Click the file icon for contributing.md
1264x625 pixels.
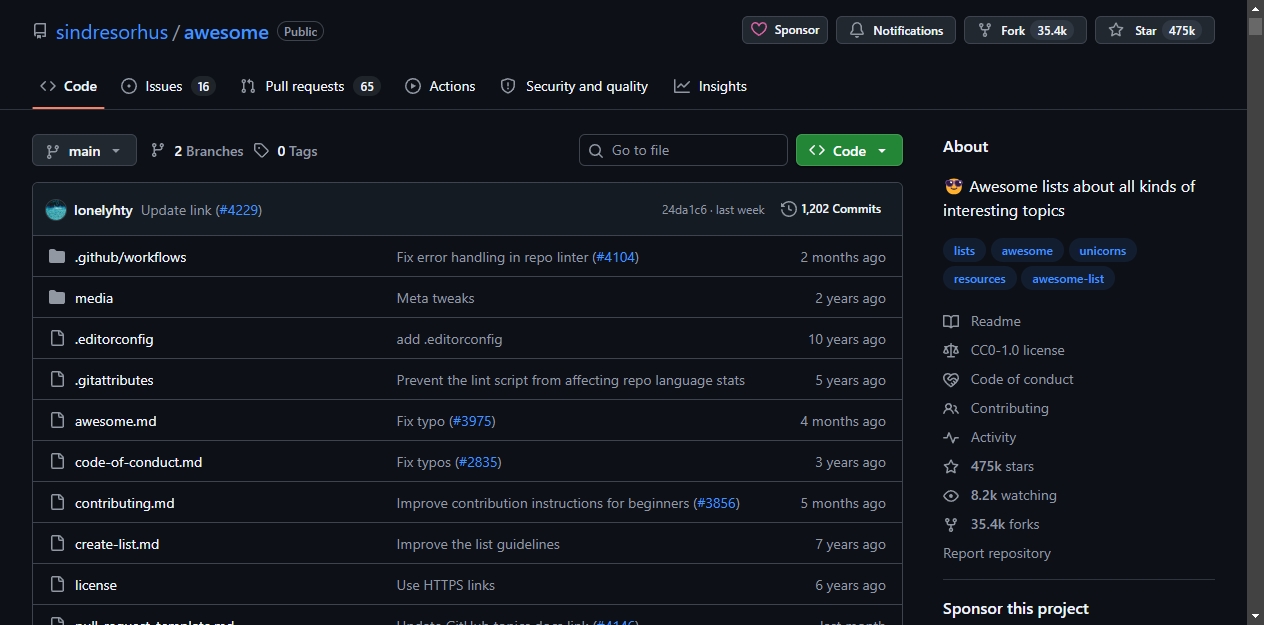click(57, 503)
